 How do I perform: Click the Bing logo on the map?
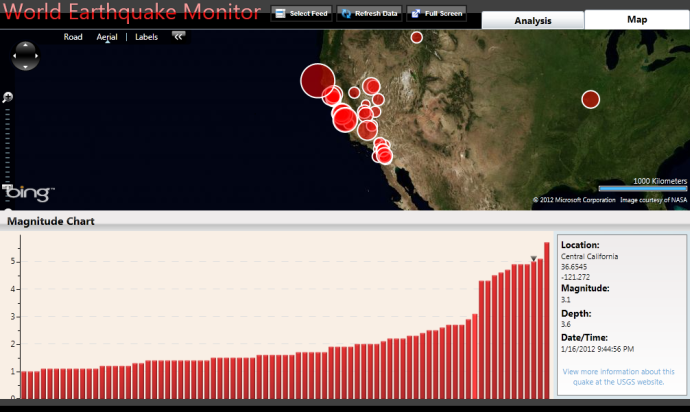coord(28,193)
